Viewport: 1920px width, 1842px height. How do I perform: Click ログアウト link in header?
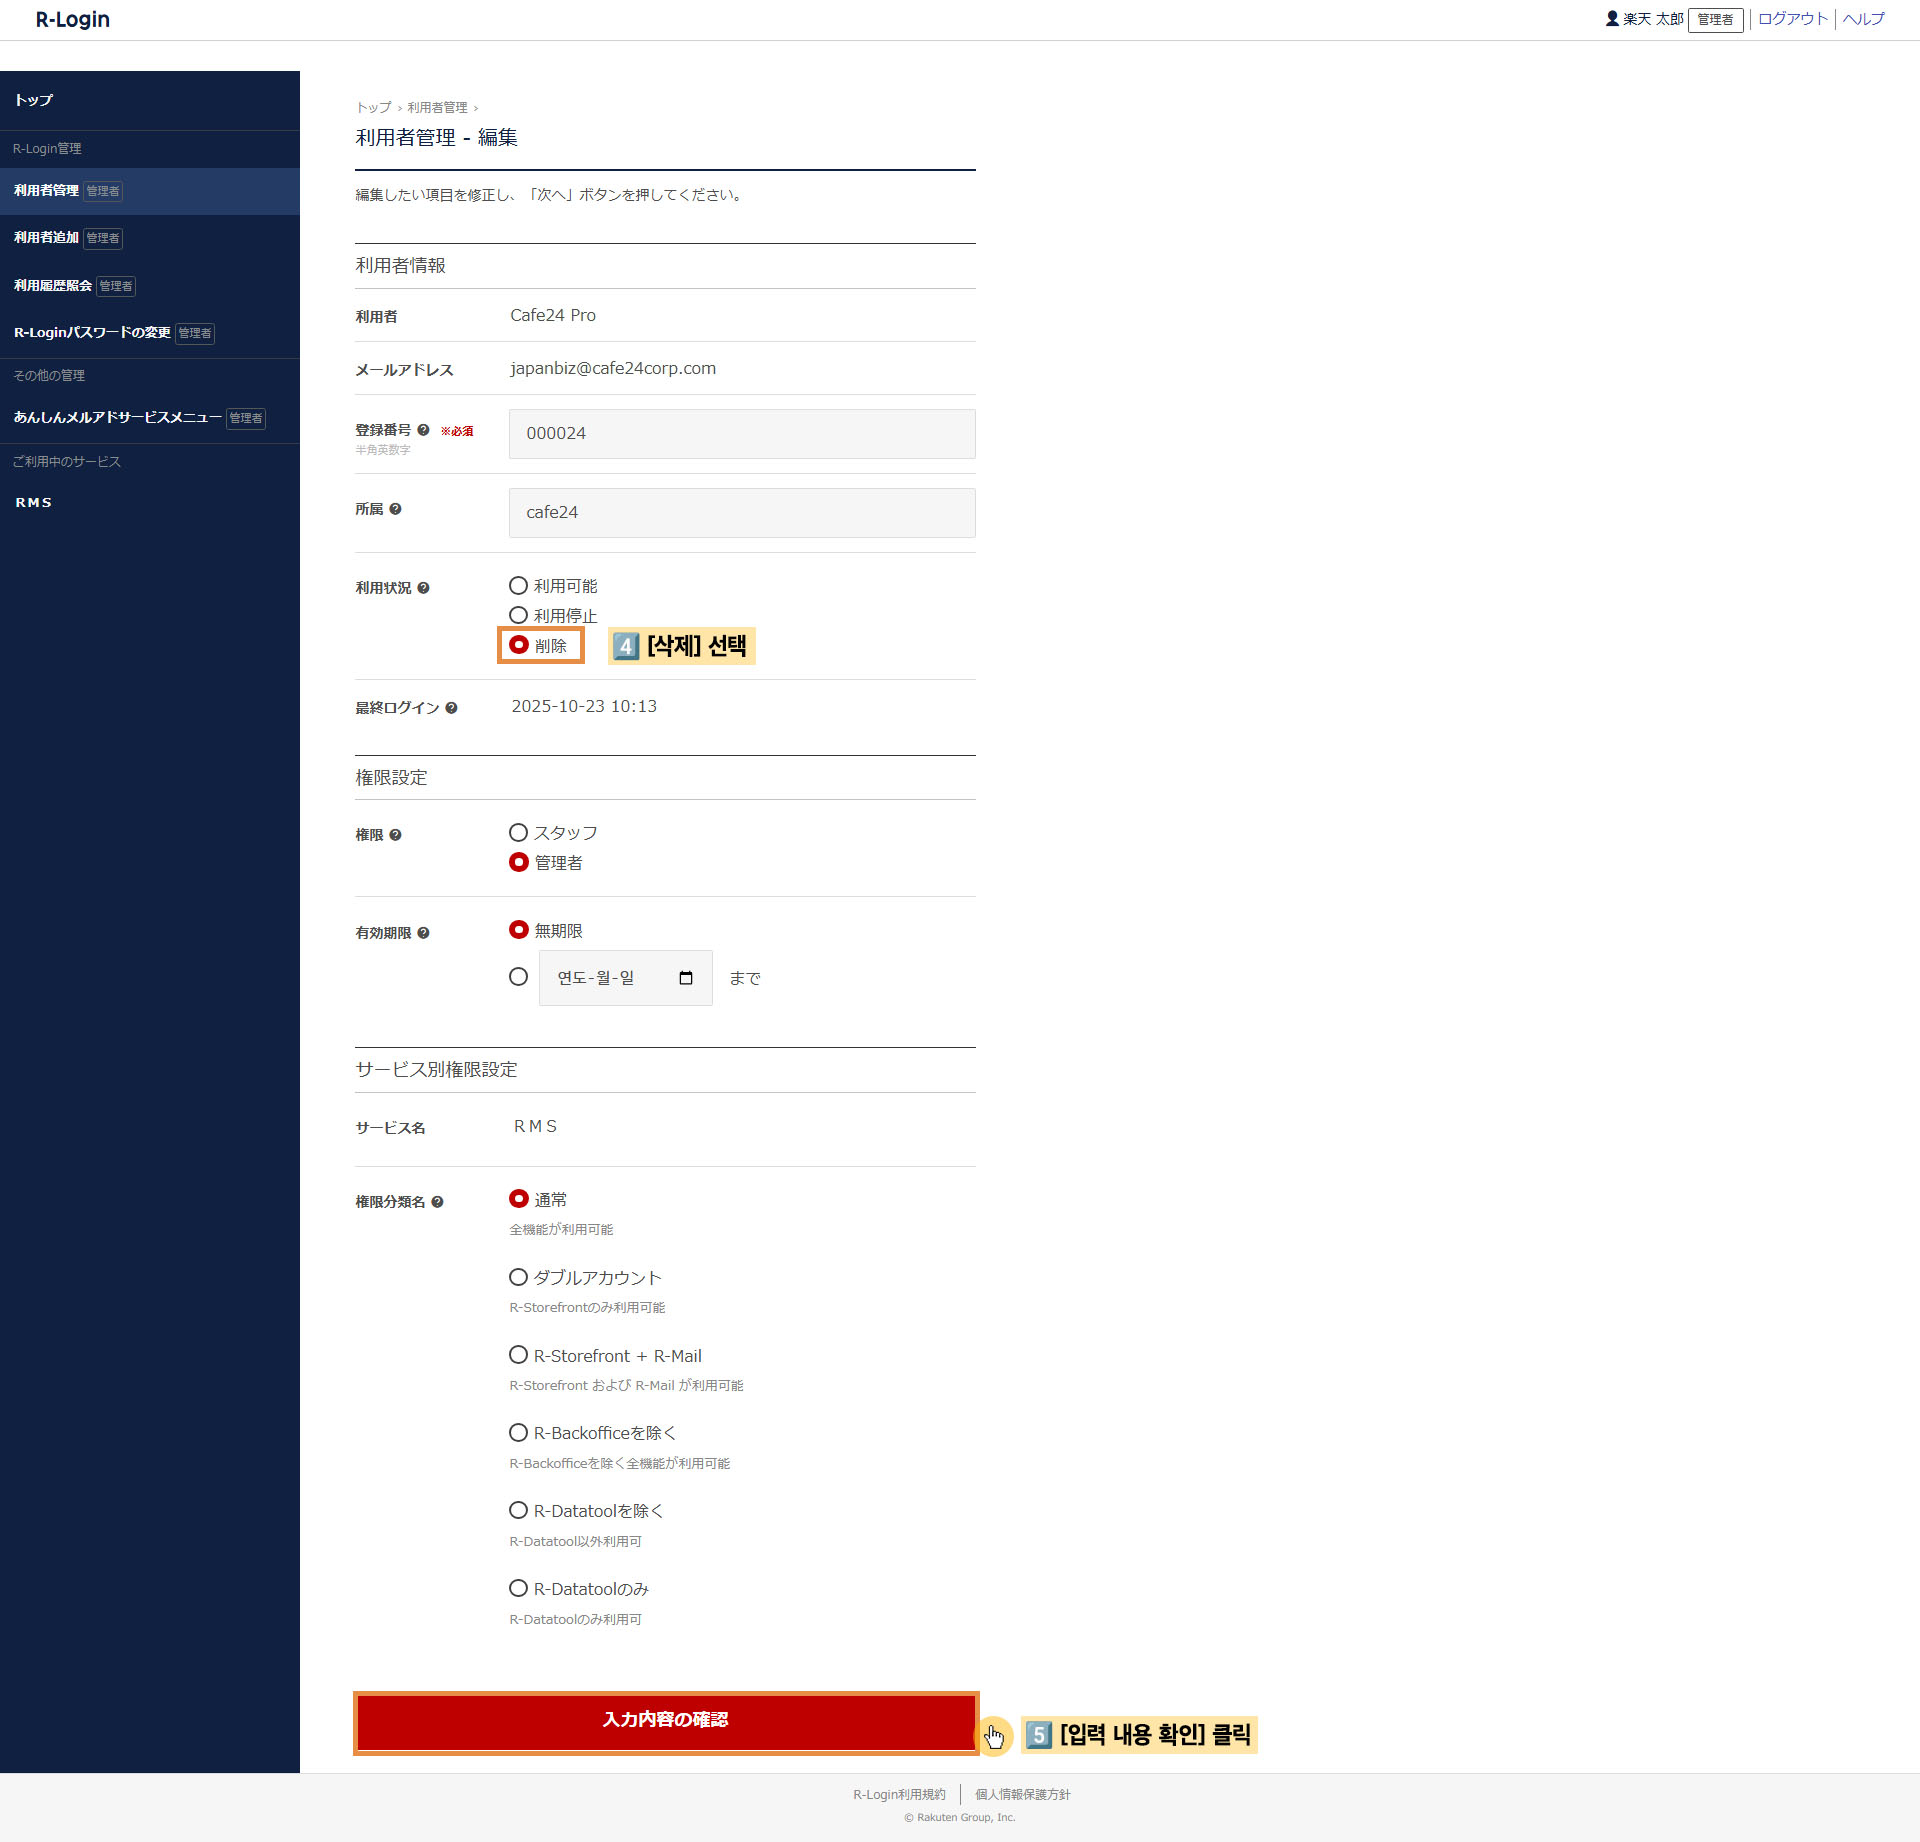(1792, 19)
